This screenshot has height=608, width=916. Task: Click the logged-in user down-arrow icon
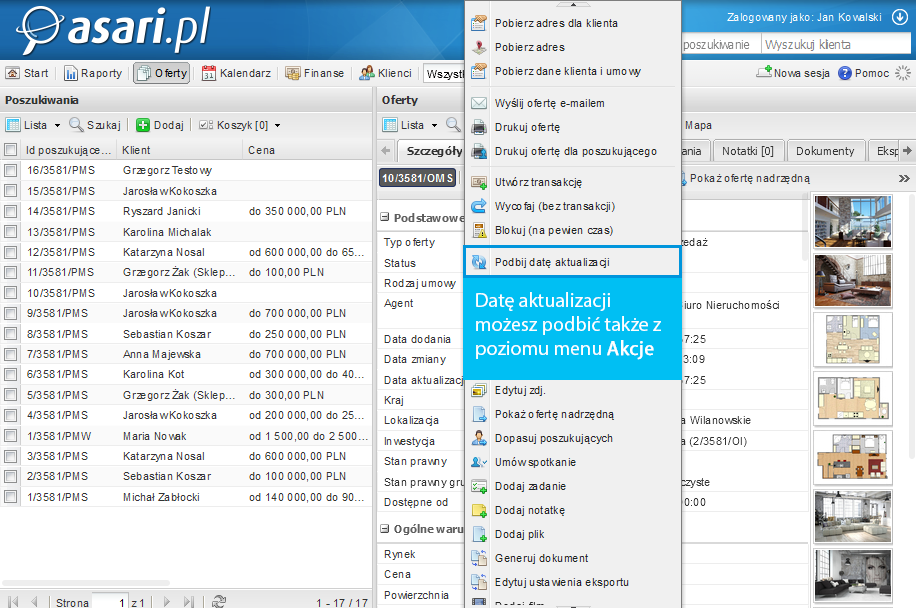point(900,18)
